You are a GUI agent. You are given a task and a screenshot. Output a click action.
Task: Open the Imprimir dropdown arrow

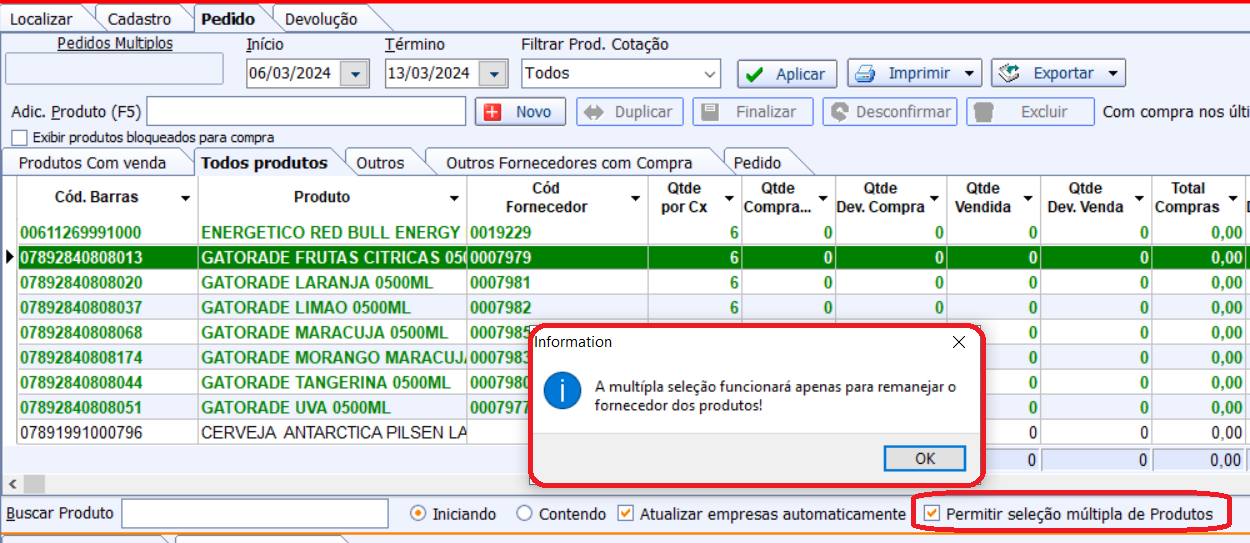969,73
